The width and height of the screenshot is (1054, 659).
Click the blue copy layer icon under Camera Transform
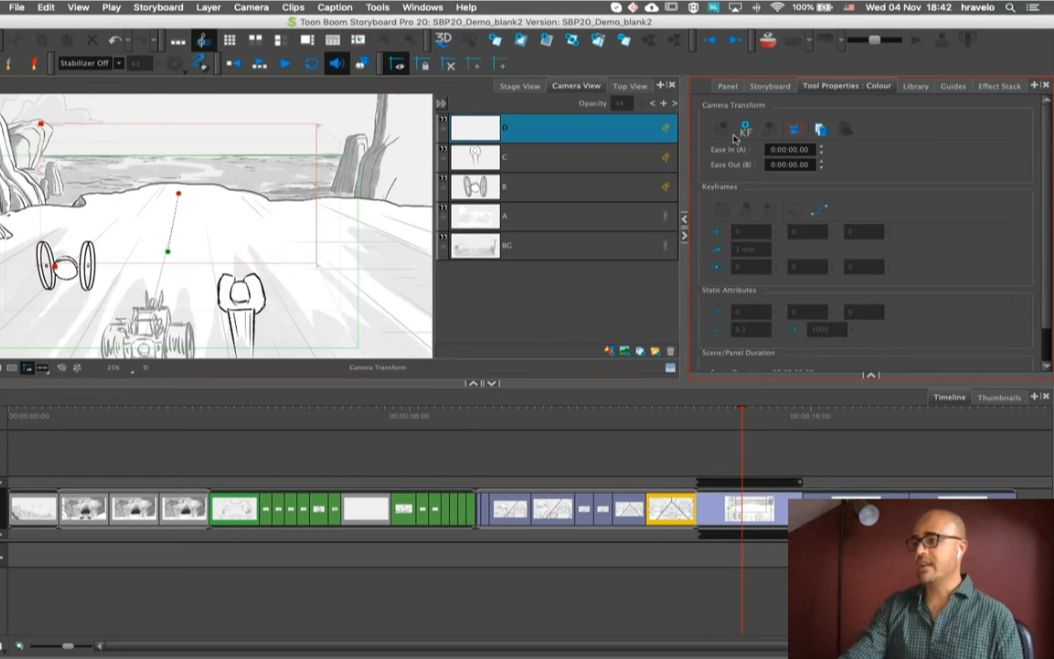[820, 130]
